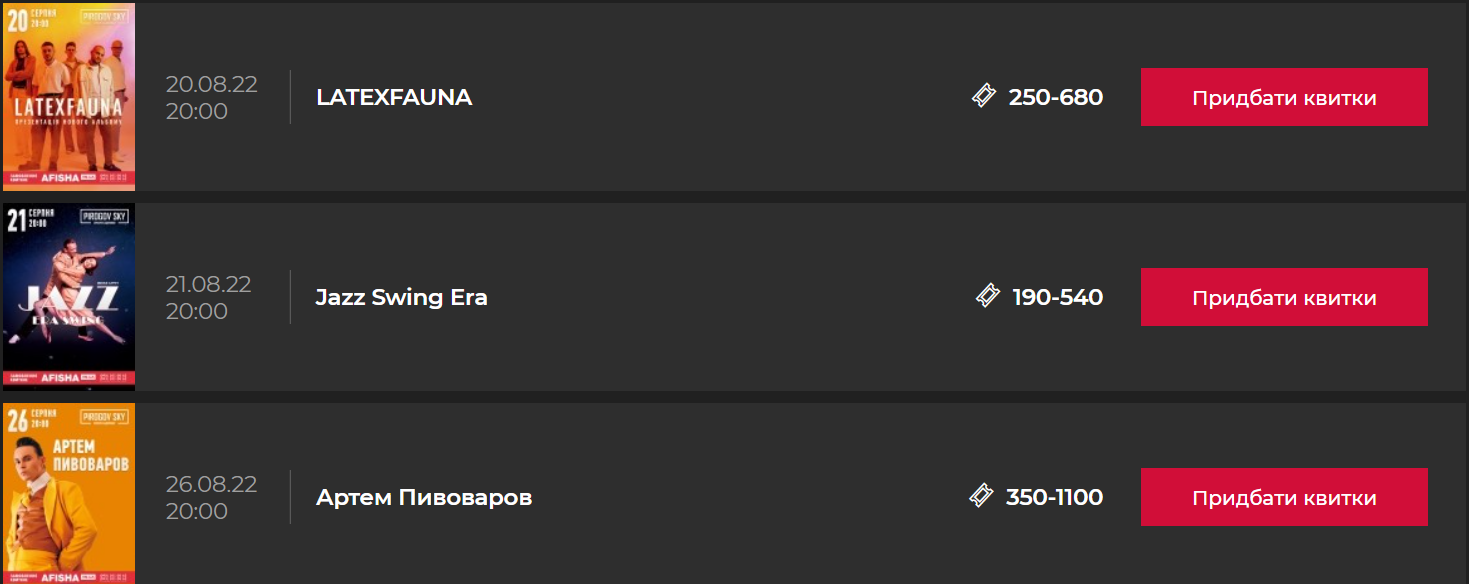Select the Jazz Swing Era event title
The image size is (1469, 584).
402,297
